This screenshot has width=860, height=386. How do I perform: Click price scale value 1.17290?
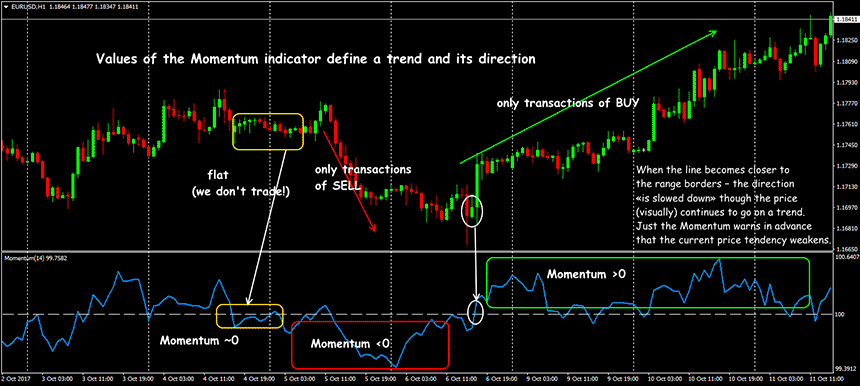(x=847, y=166)
